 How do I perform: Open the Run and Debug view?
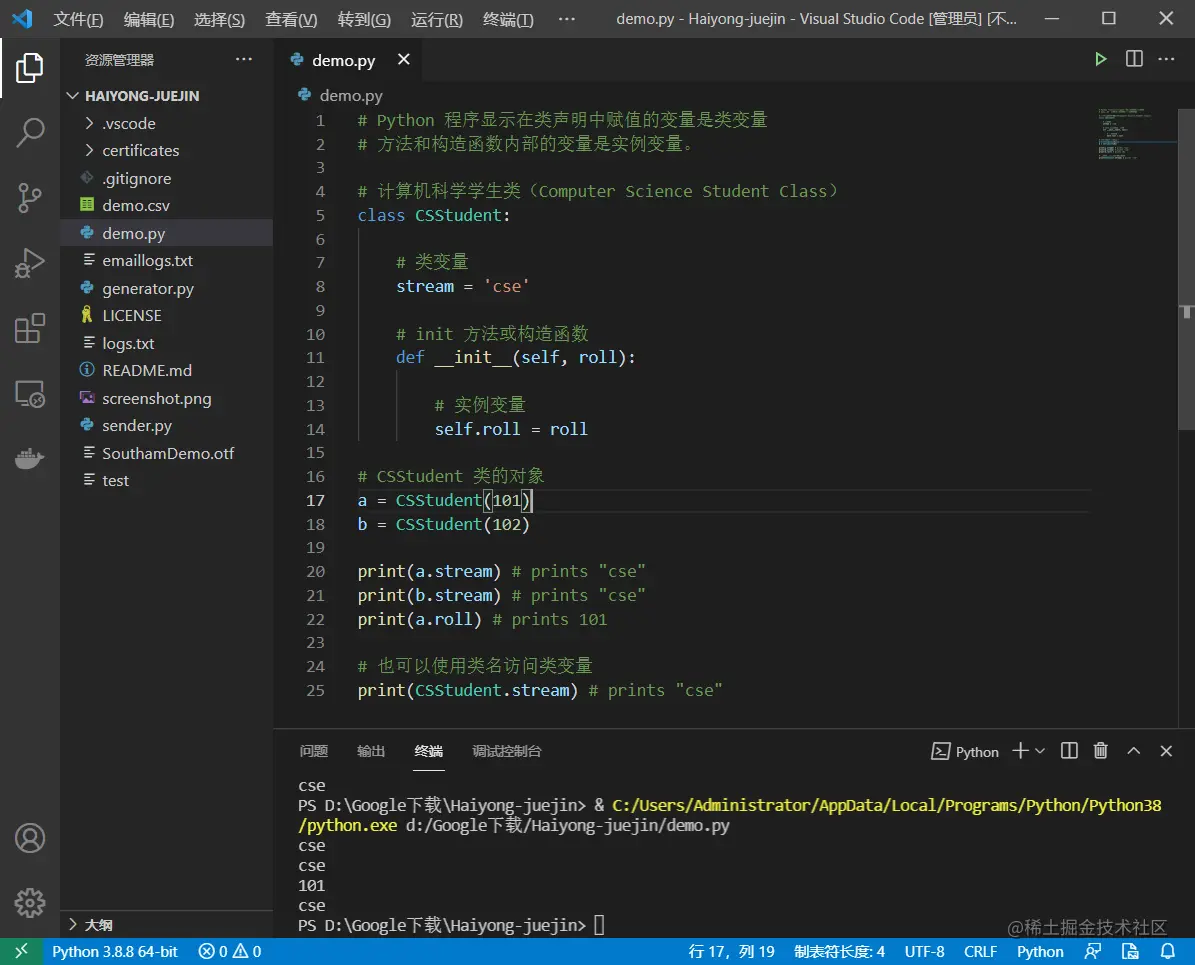30,263
